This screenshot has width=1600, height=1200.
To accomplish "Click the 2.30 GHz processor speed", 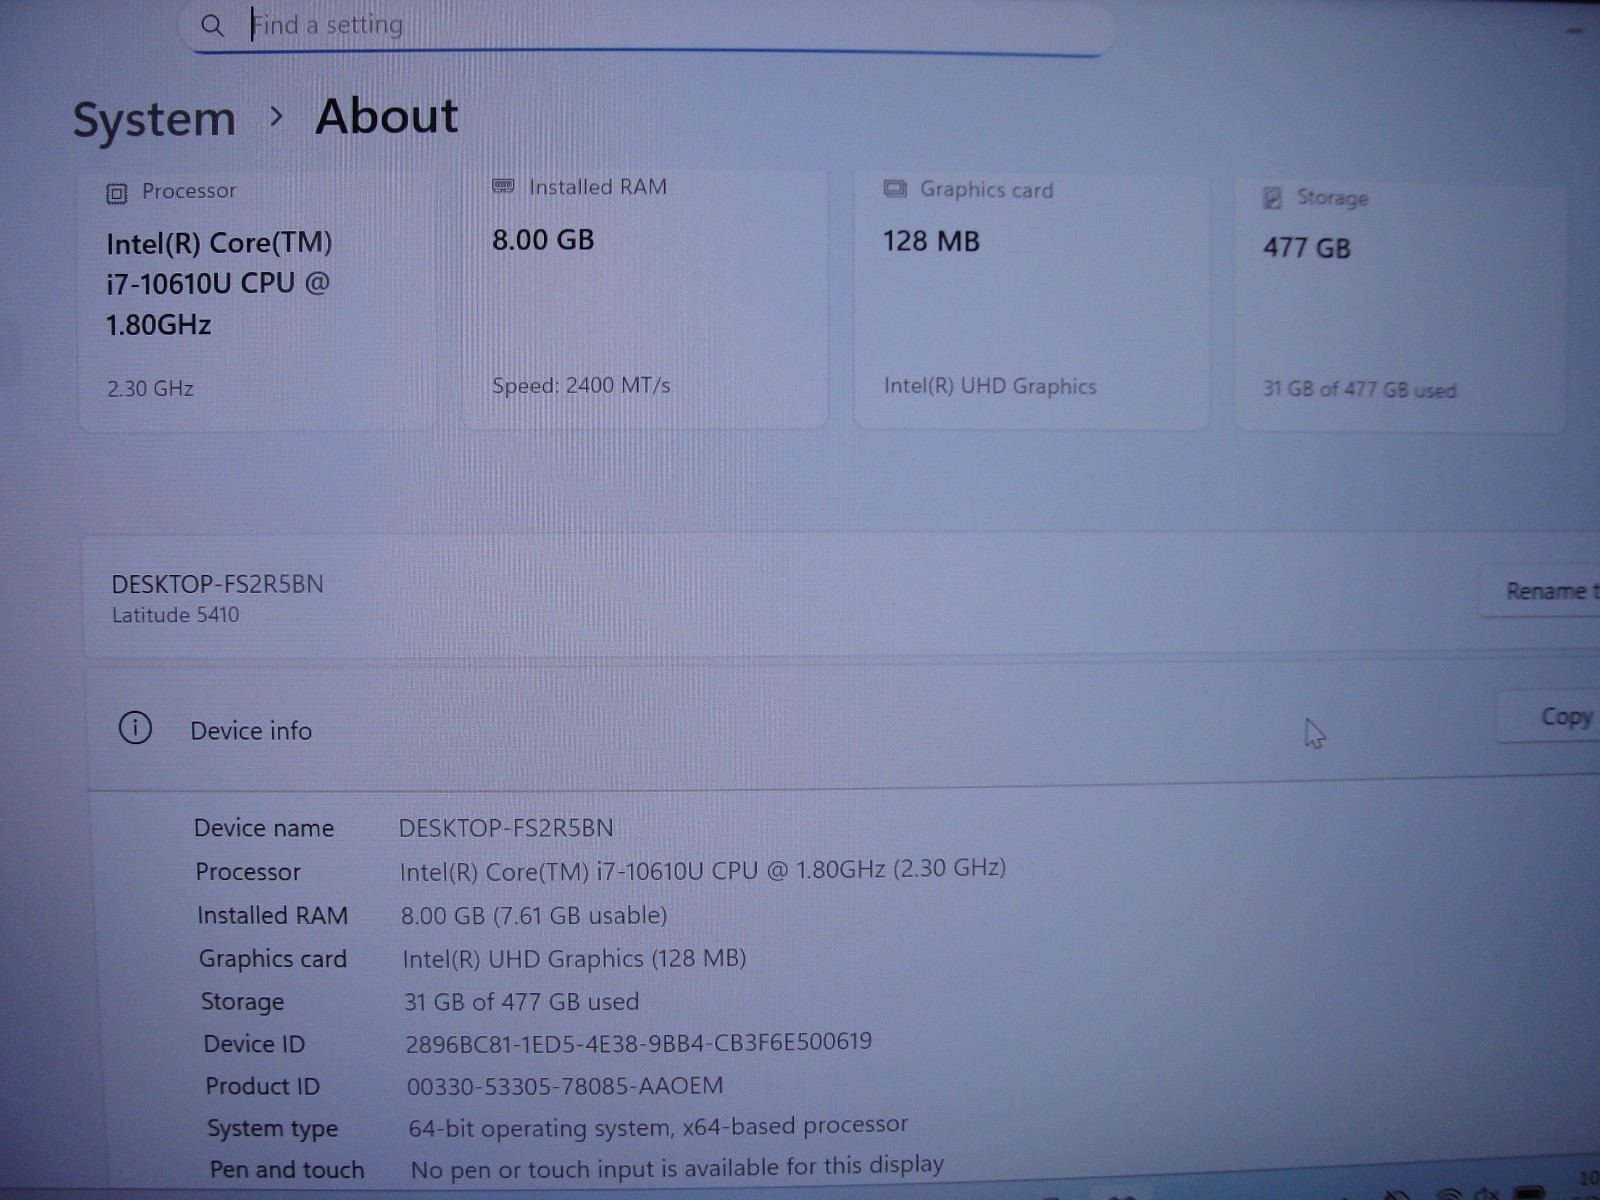I will tap(150, 389).
